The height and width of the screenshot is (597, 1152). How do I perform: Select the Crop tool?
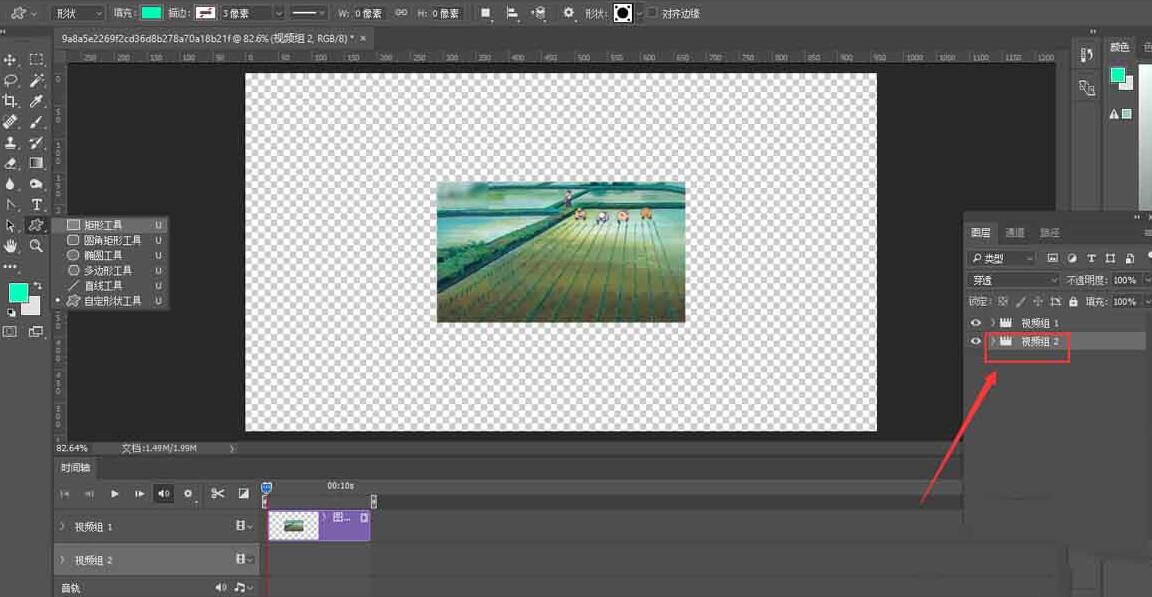[11, 101]
